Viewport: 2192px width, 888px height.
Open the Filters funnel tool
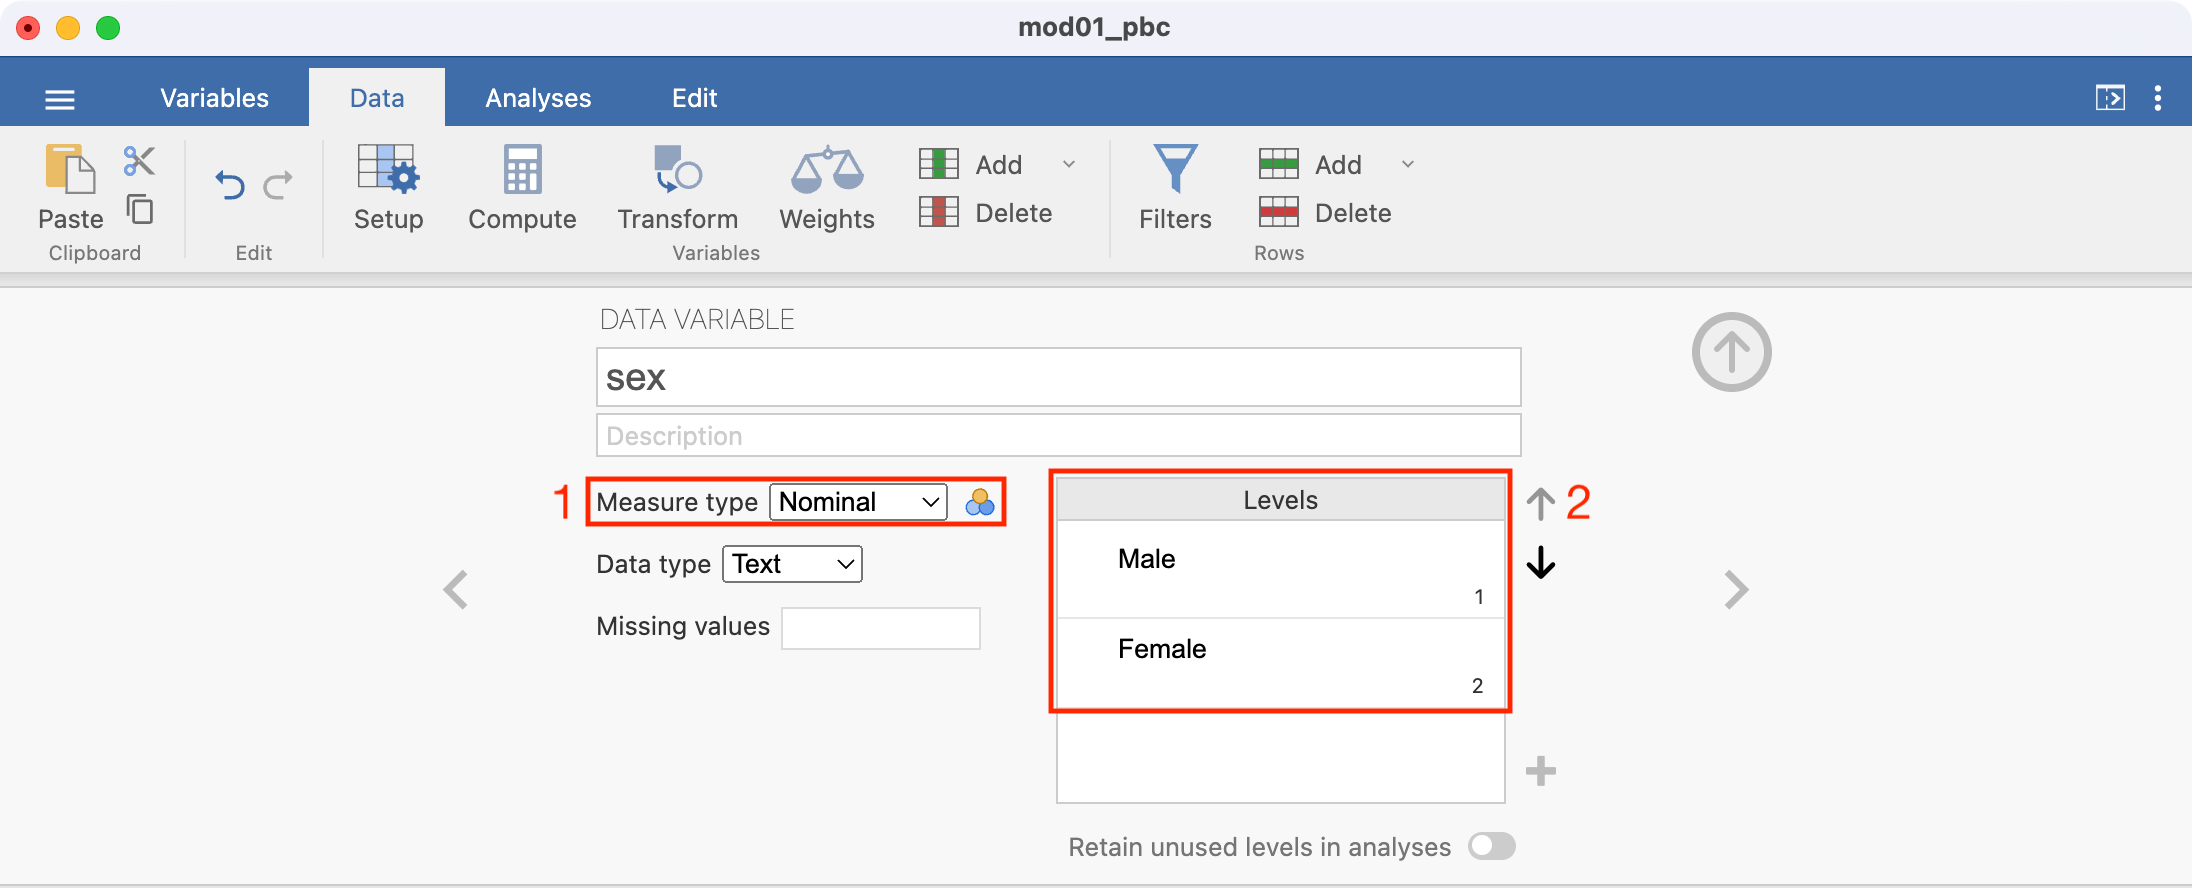click(1175, 188)
